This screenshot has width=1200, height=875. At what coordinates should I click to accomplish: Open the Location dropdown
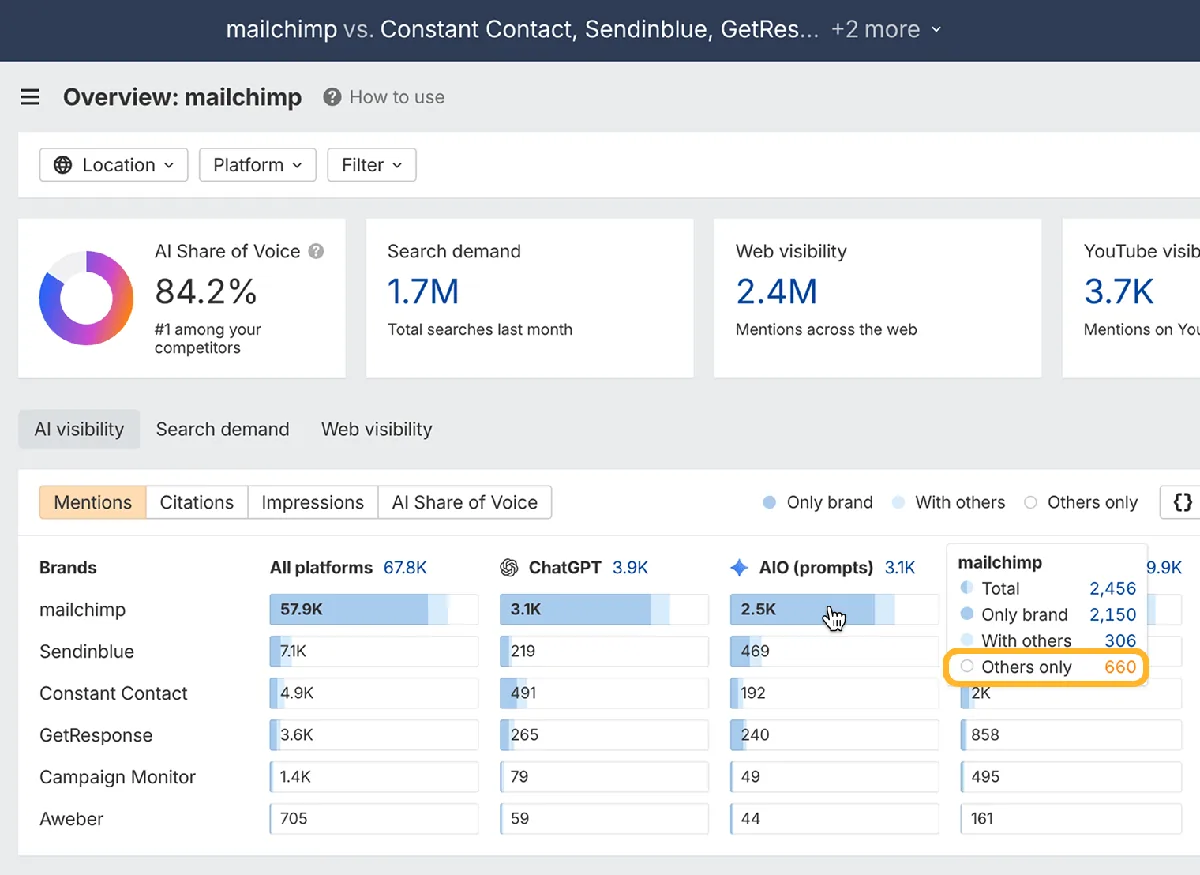coord(114,165)
